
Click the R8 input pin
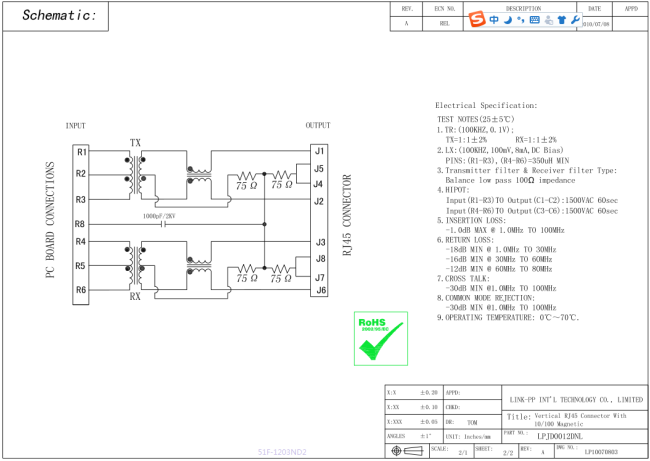point(81,224)
